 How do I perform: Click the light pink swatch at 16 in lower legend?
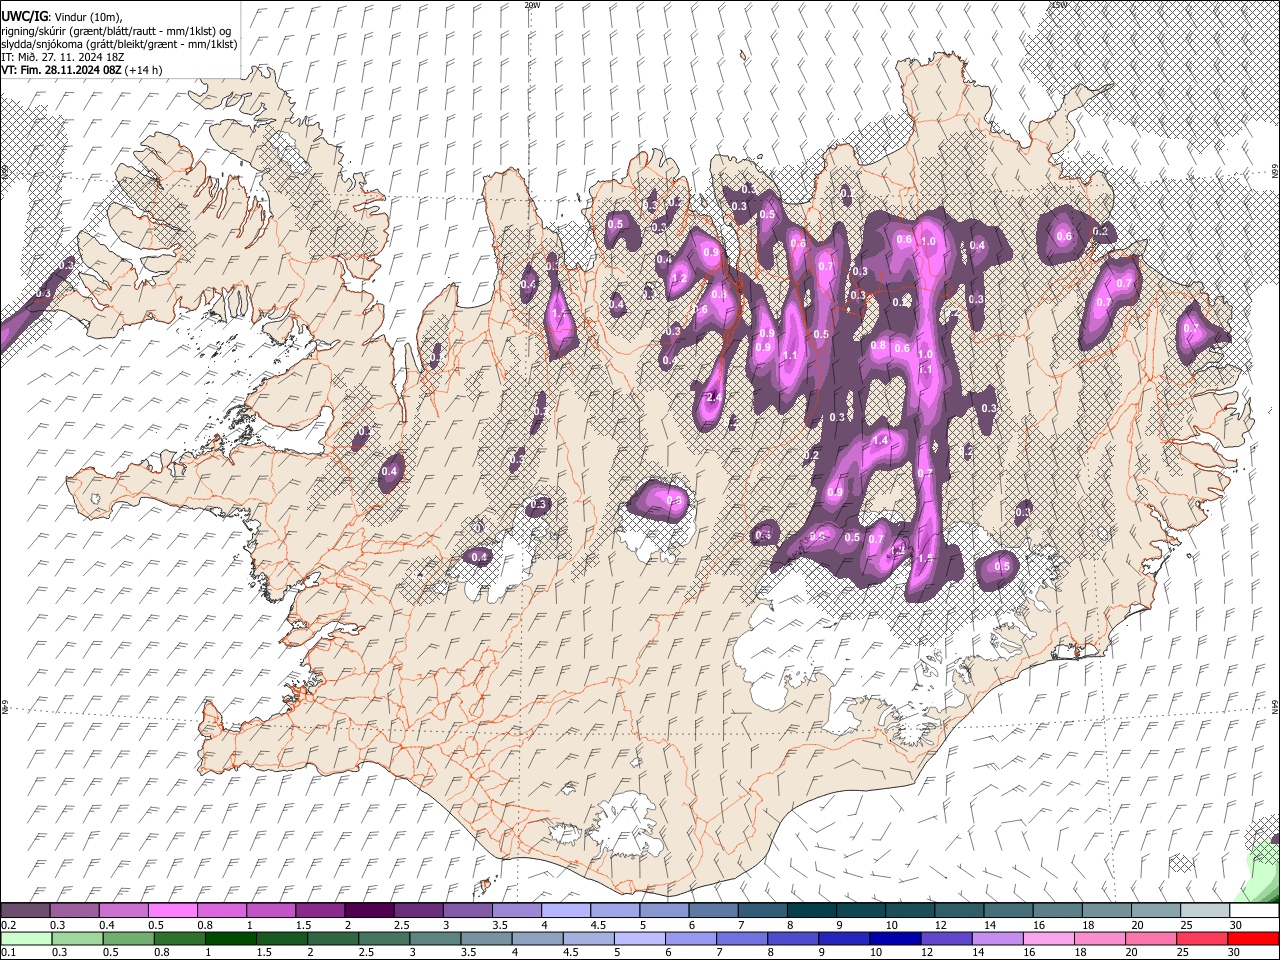(x=1049, y=939)
